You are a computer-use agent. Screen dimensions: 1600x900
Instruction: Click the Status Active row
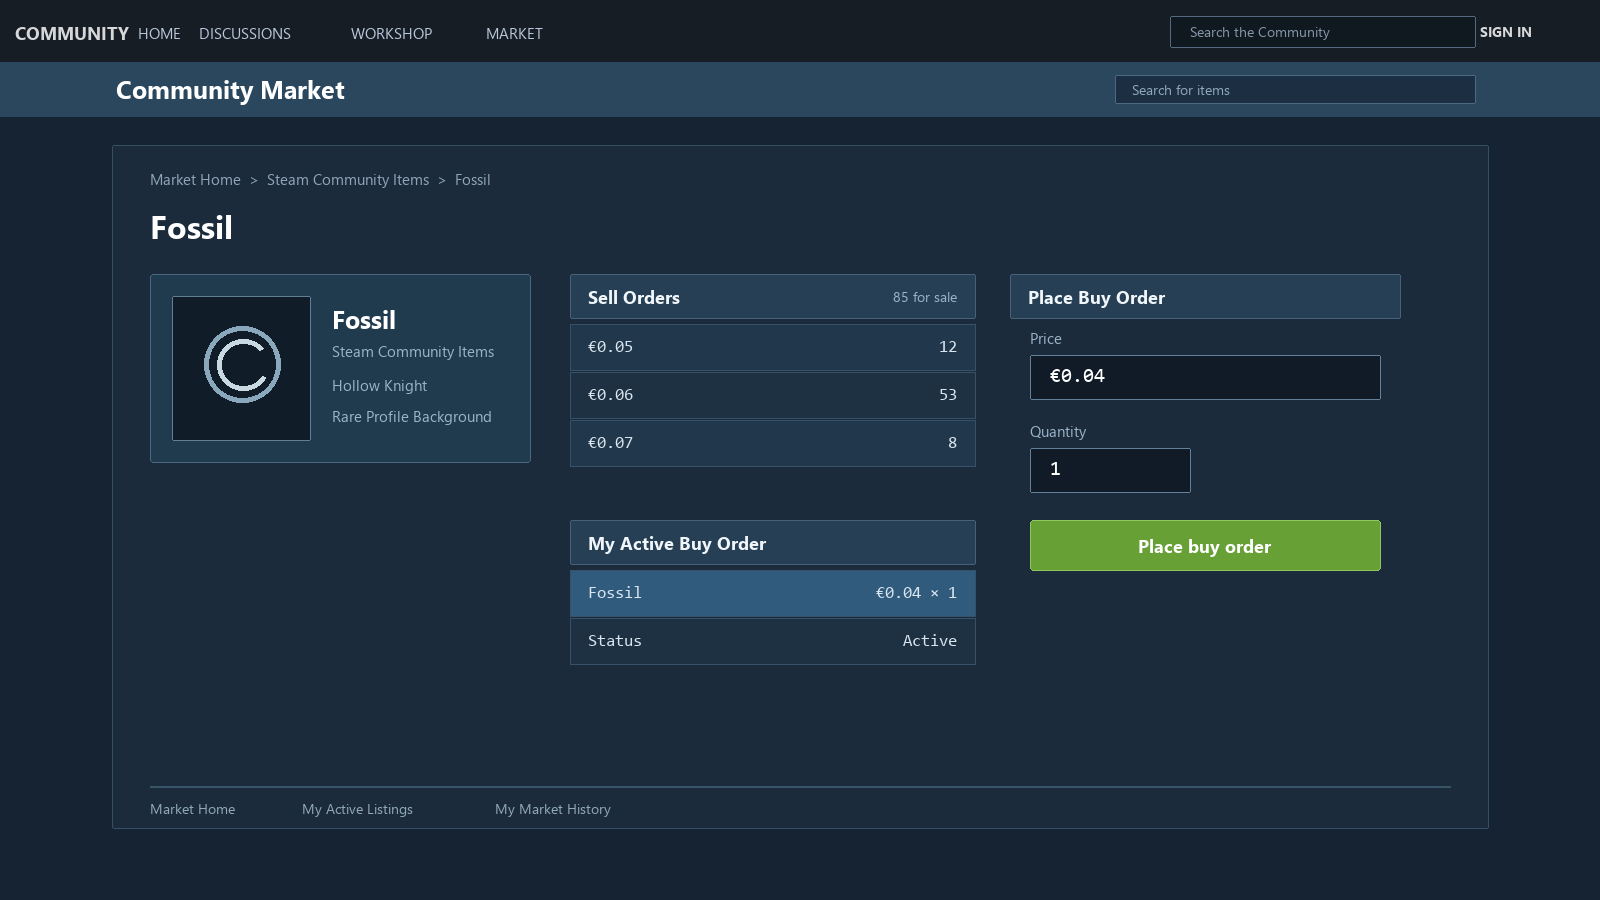(772, 641)
